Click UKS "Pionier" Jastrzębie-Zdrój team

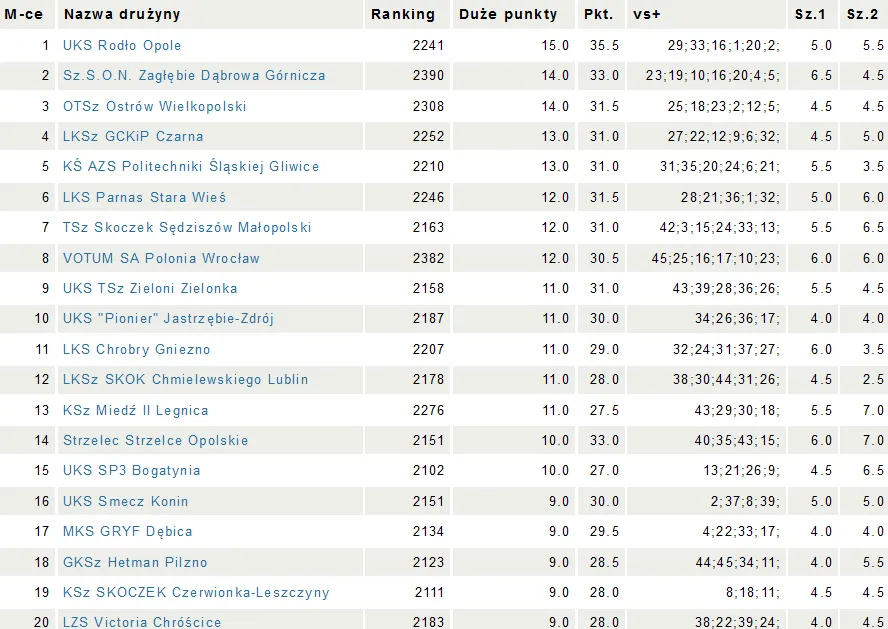(168, 319)
